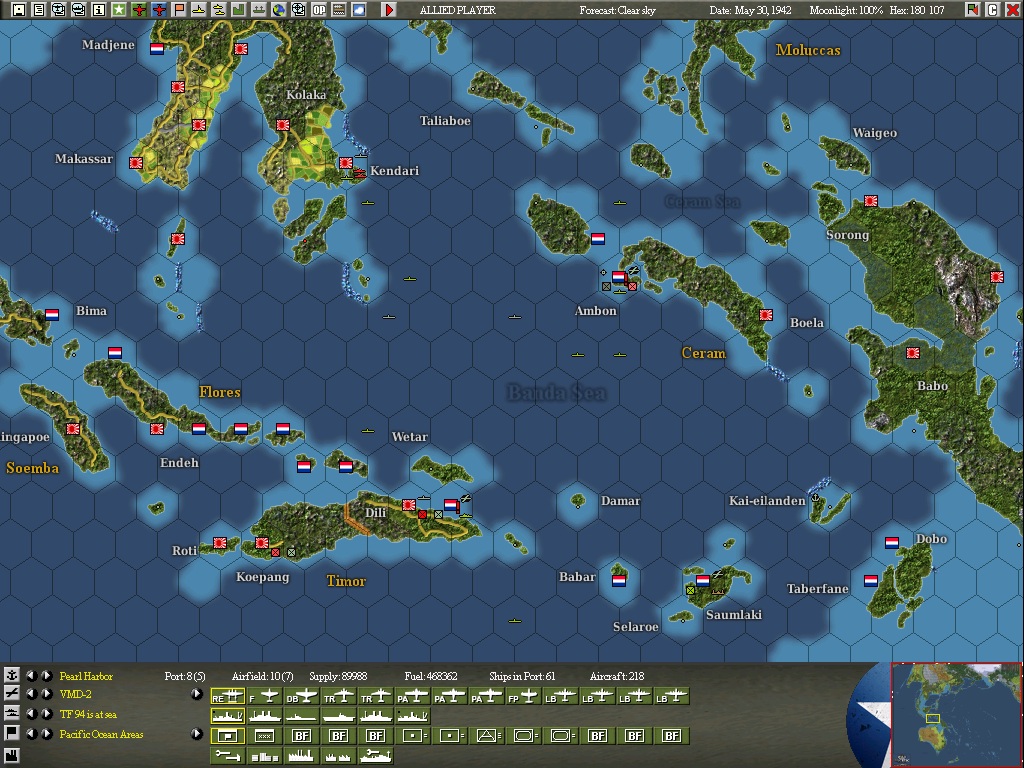Click the save game disk icon

pos(19,10)
